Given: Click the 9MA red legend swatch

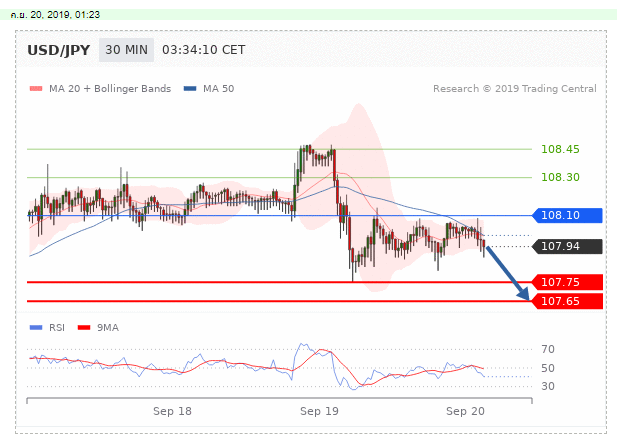Looking at the screenshot, I should [x=84, y=327].
